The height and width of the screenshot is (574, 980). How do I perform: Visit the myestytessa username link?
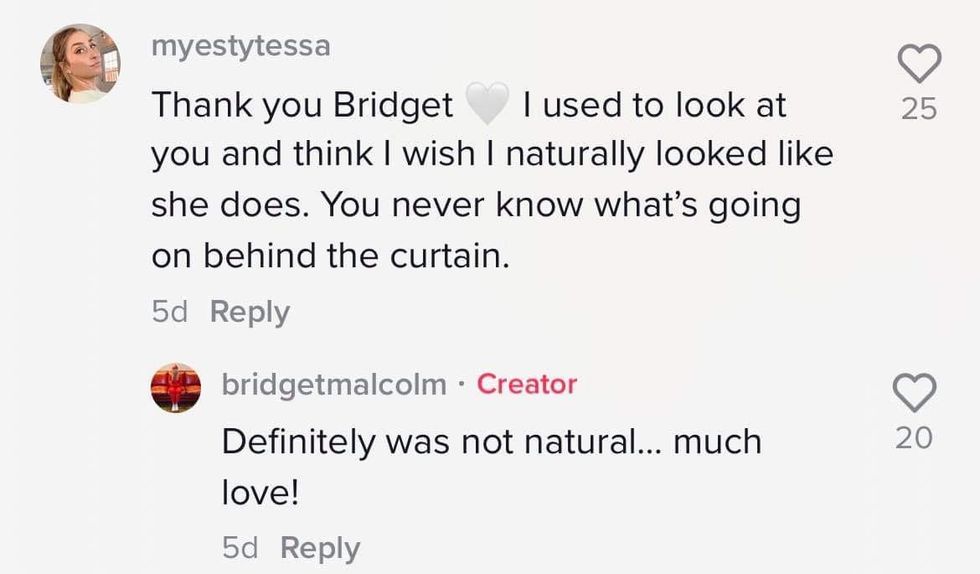(240, 47)
